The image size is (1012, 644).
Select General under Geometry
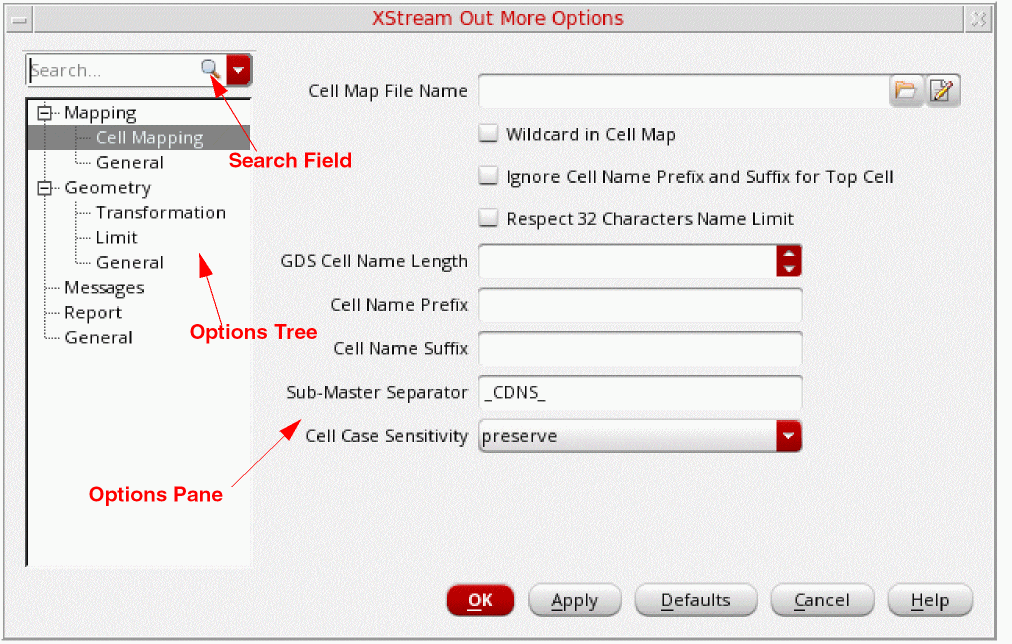coord(130,263)
